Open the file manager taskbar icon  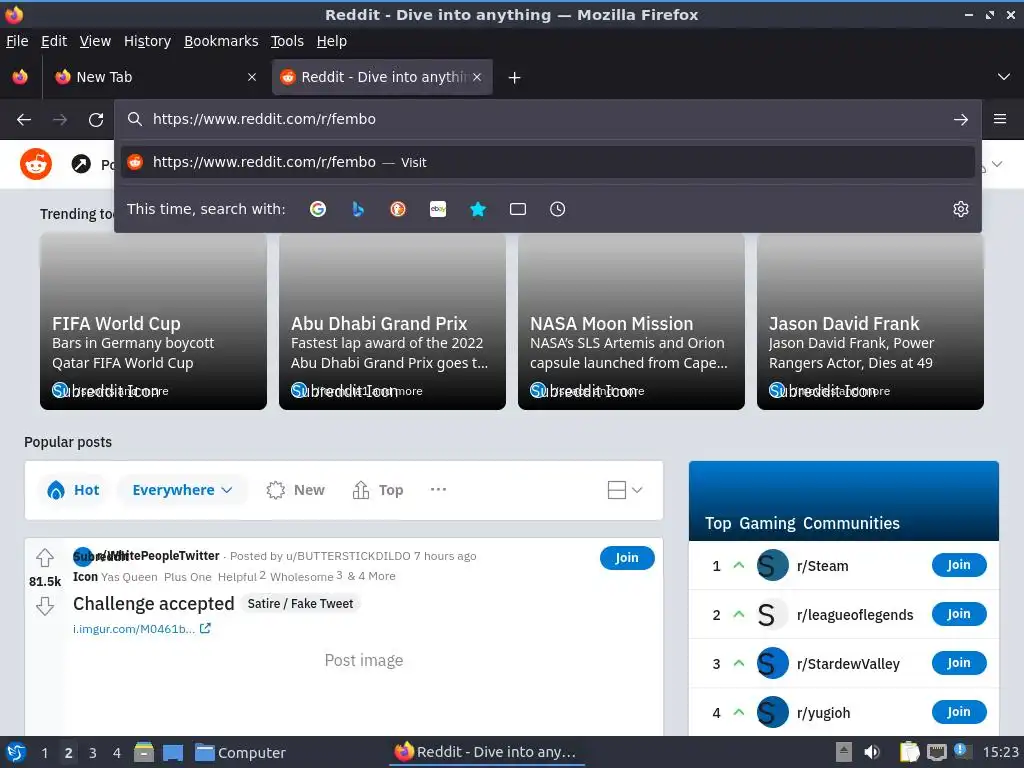coord(144,752)
